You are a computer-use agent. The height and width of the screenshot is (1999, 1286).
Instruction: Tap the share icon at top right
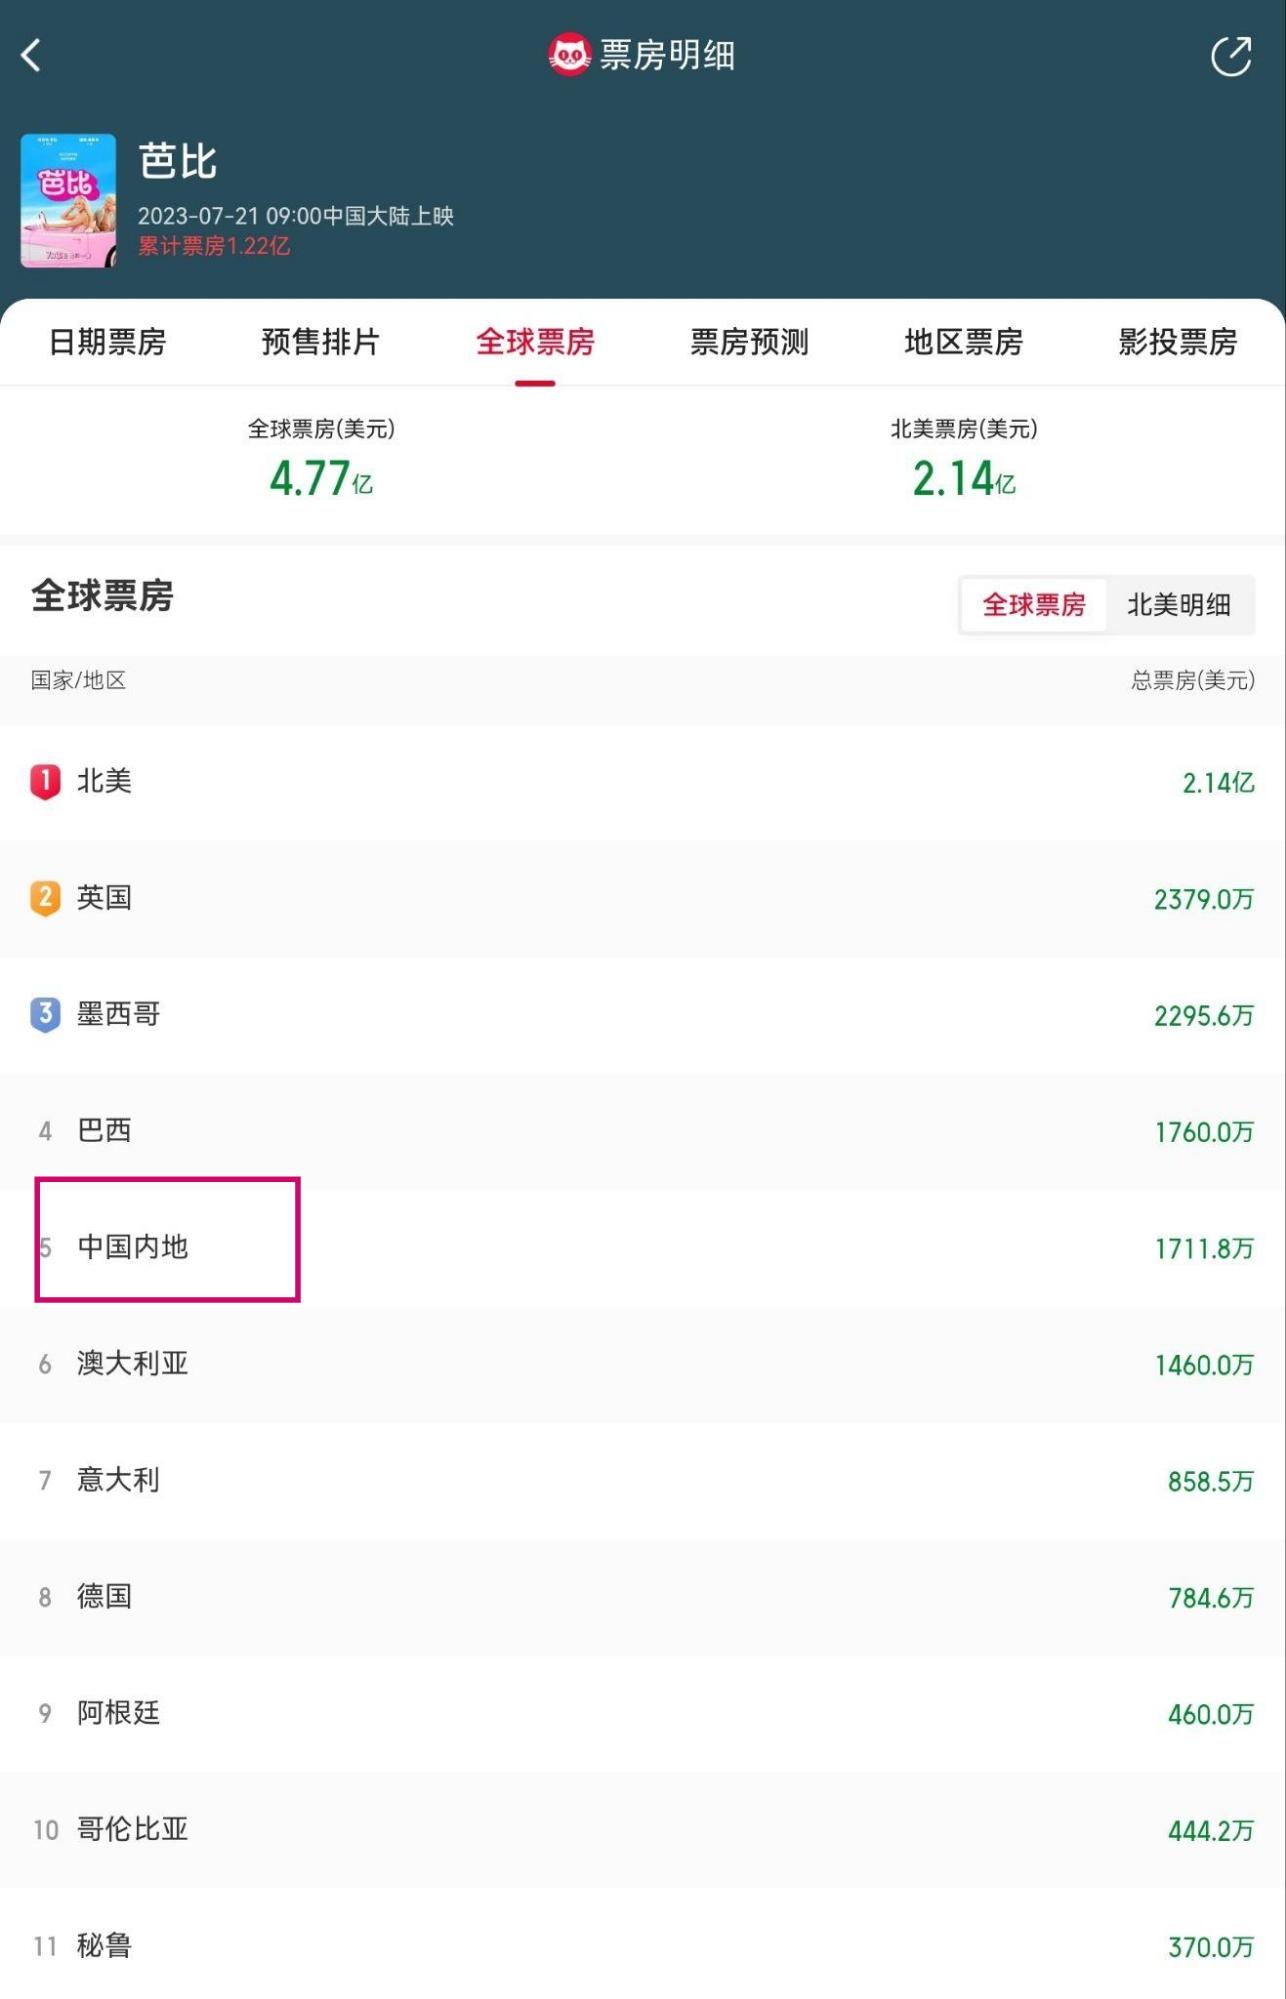(1231, 56)
